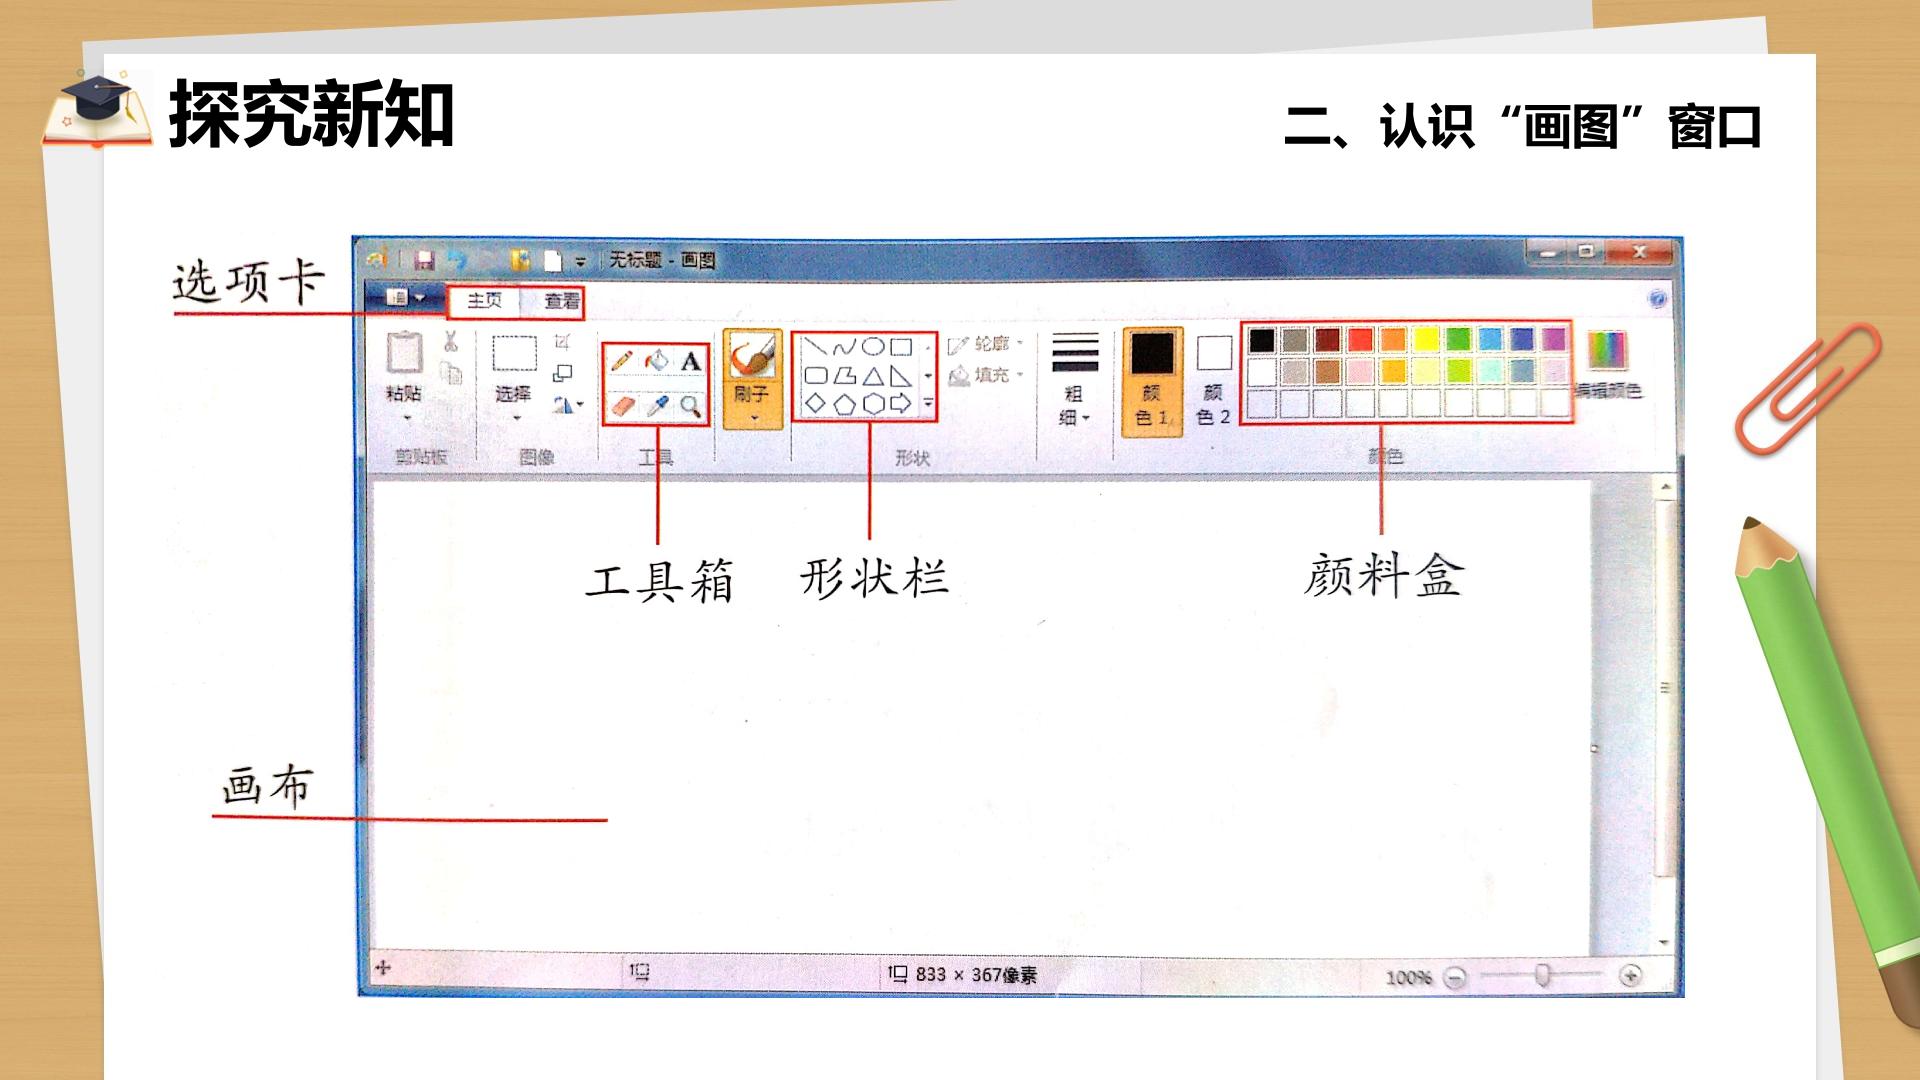Image resolution: width=1920 pixels, height=1080 pixels.
Task: Expand the arrow below 选择
Action: coord(516,417)
